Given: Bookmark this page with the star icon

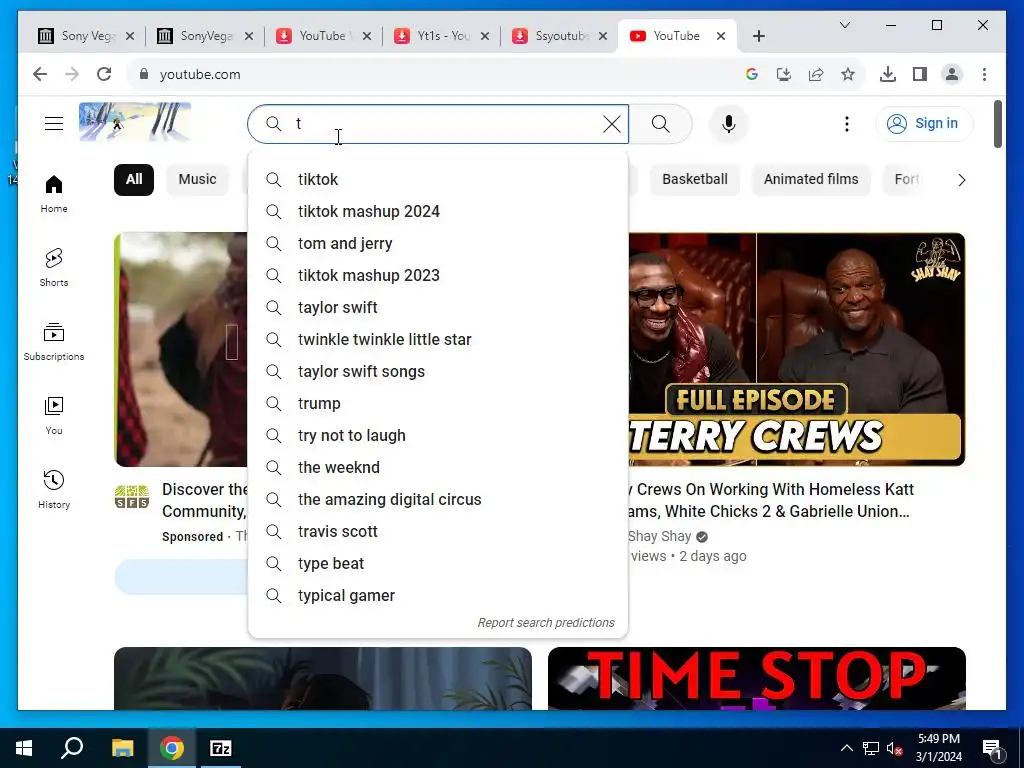Looking at the screenshot, I should tap(848, 74).
